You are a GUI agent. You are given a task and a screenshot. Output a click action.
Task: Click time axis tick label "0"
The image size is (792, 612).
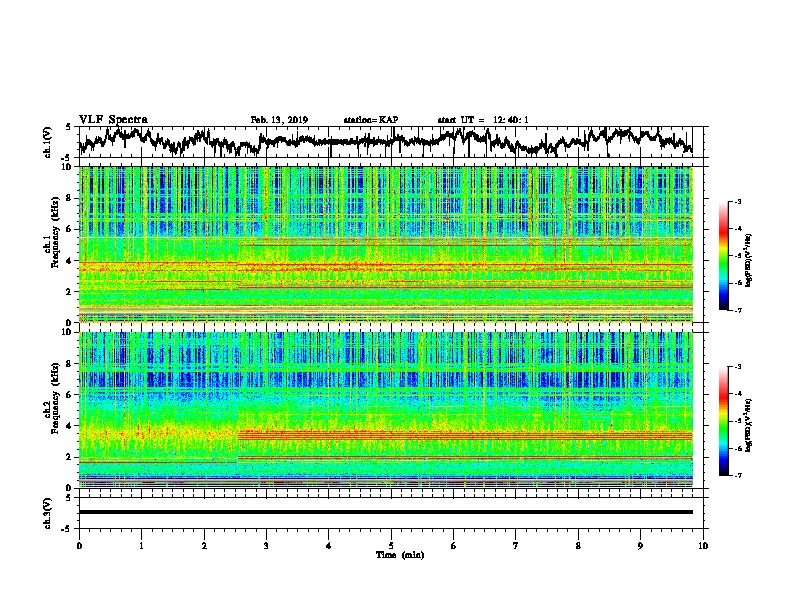click(x=79, y=546)
